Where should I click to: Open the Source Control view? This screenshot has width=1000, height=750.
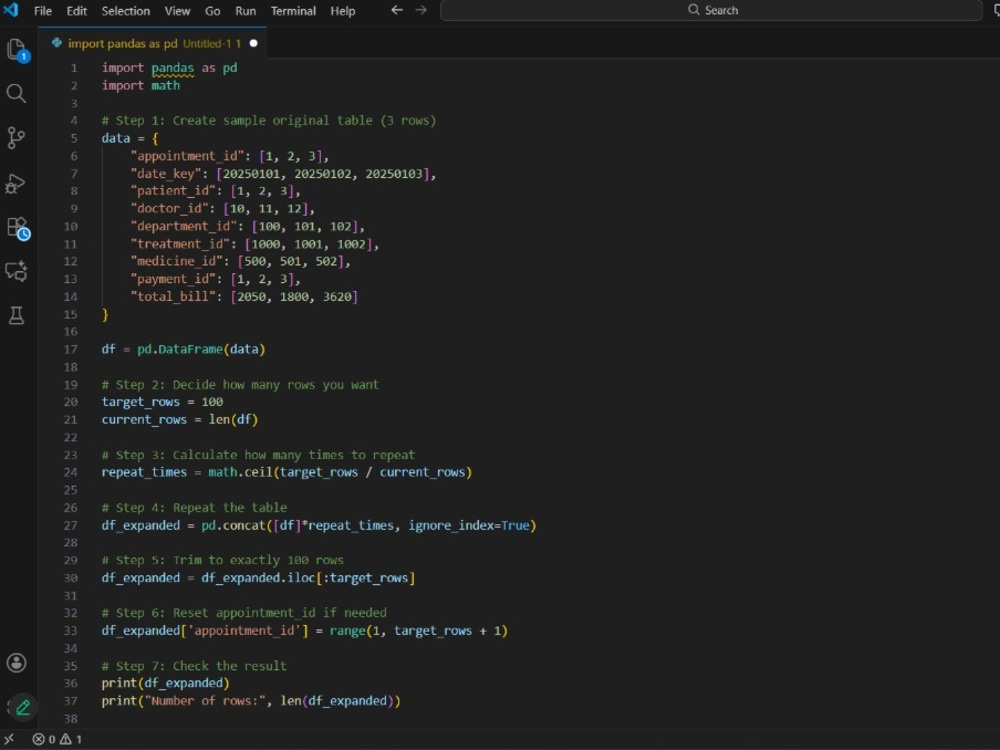(x=16, y=138)
